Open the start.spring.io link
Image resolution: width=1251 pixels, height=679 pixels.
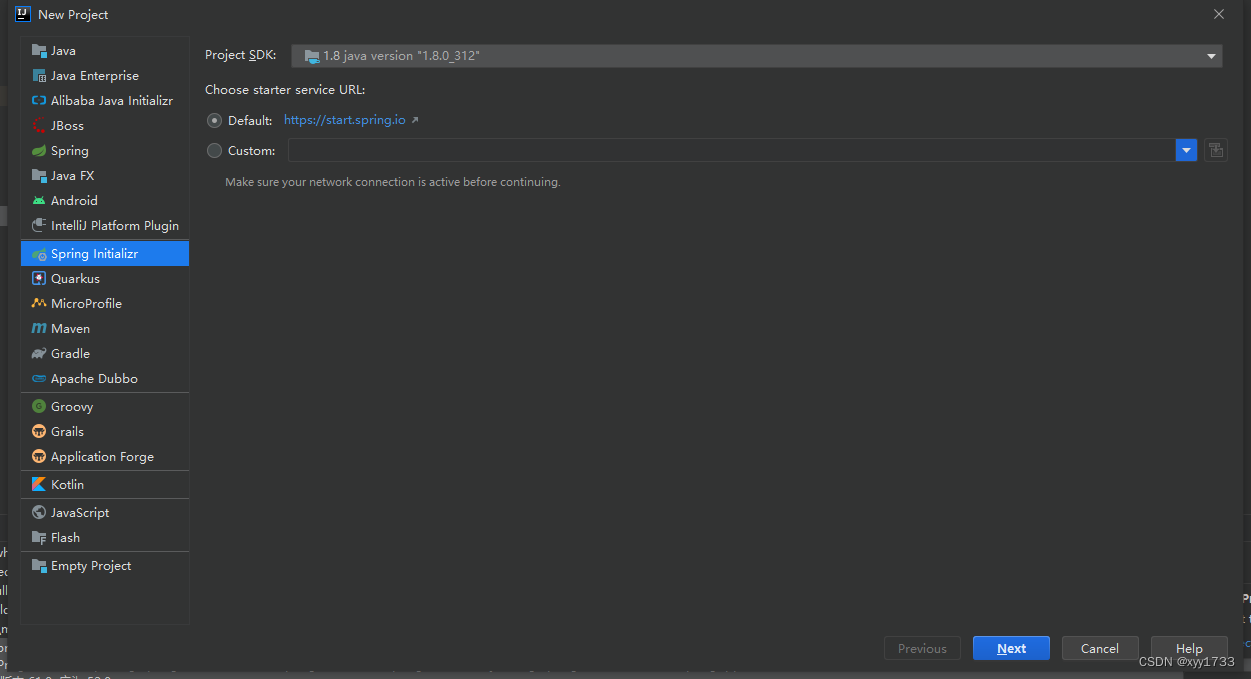tap(345, 120)
